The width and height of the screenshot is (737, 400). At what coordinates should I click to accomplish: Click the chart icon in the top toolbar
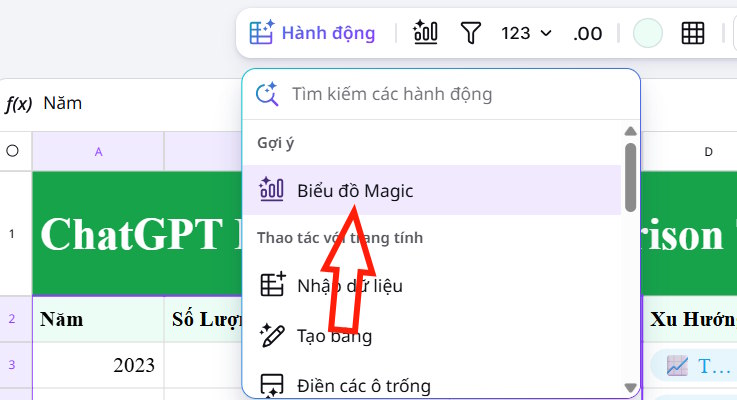(x=426, y=33)
